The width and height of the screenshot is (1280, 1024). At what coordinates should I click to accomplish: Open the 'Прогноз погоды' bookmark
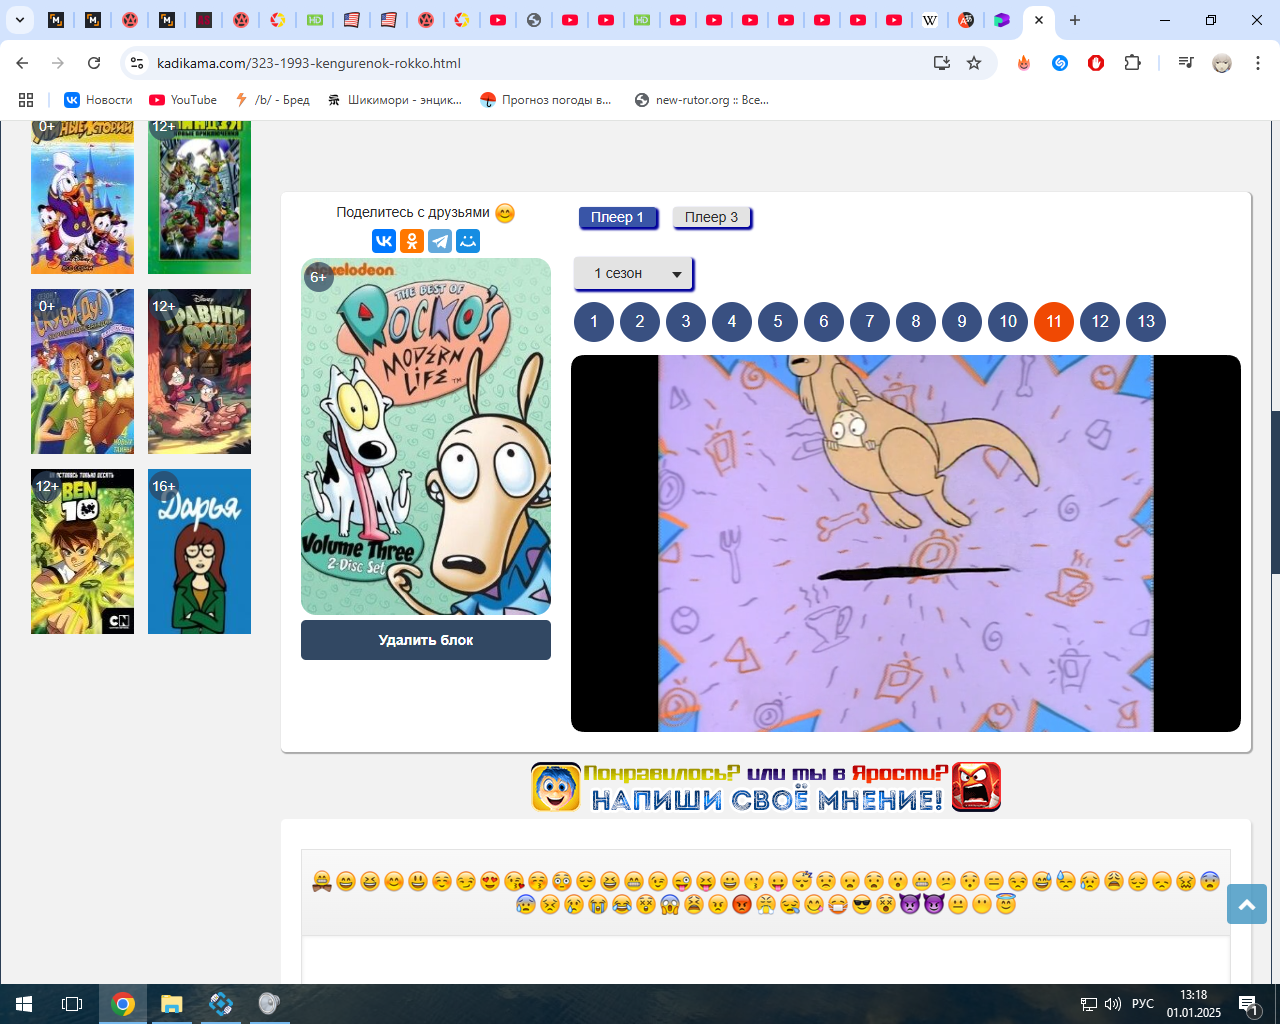546,100
